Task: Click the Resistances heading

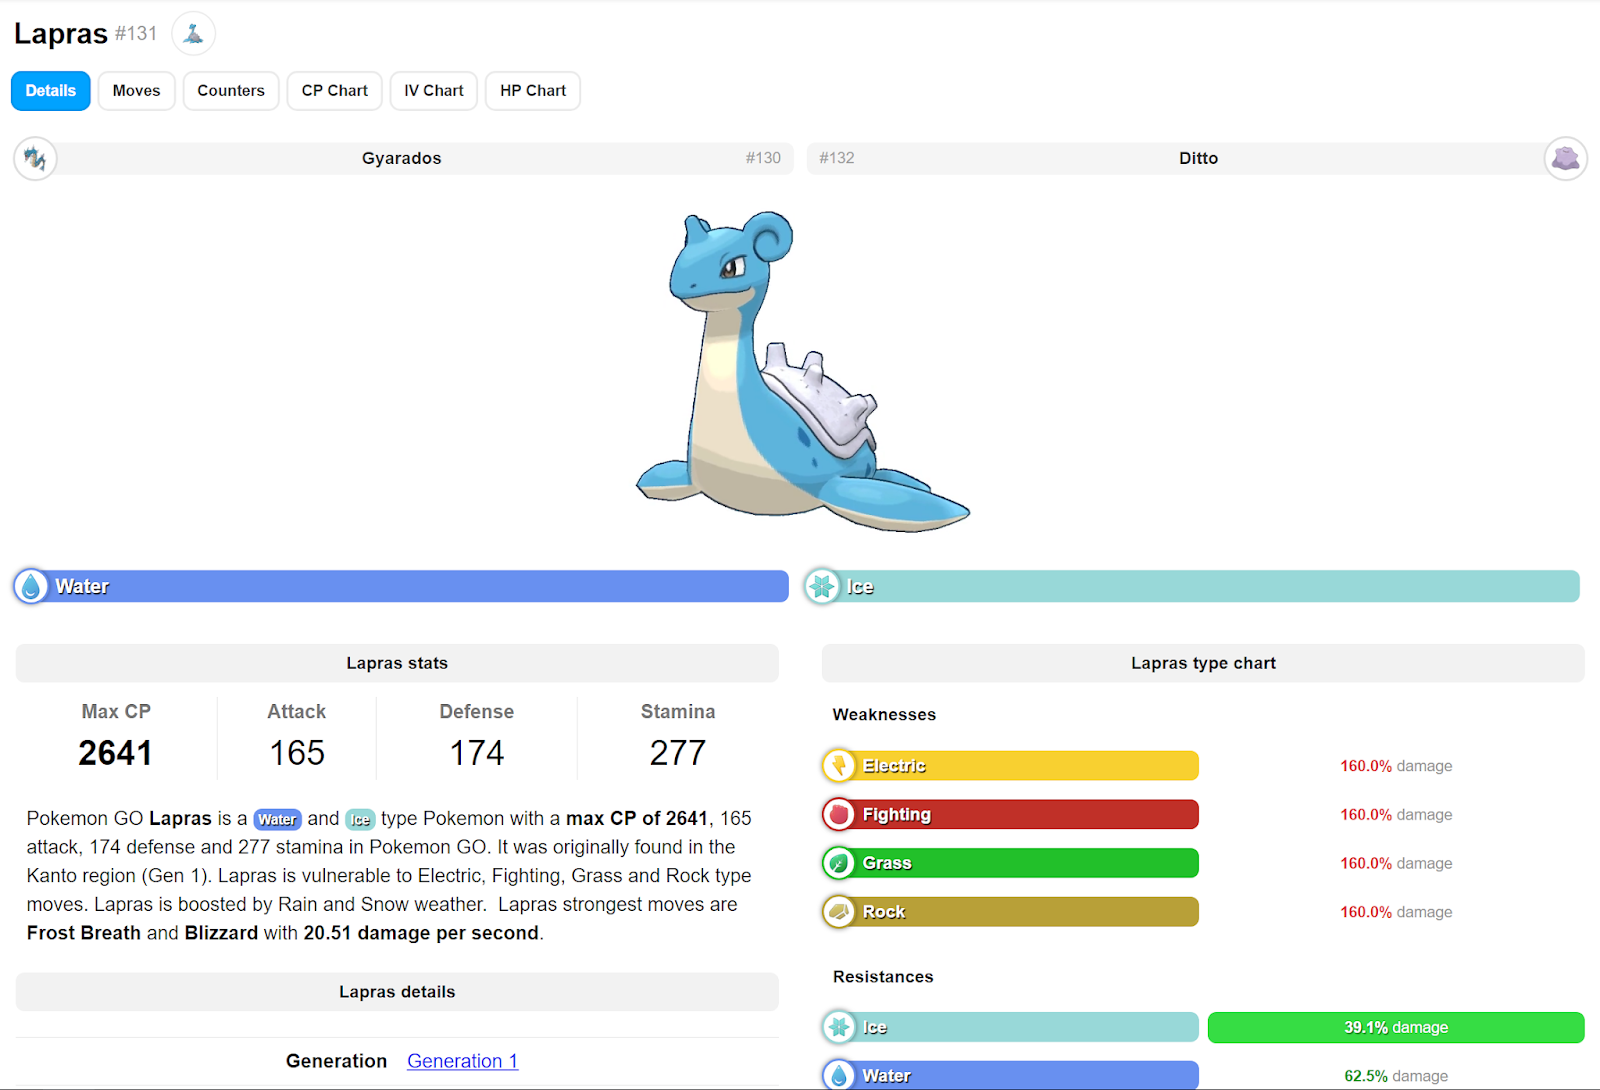Action: (883, 977)
